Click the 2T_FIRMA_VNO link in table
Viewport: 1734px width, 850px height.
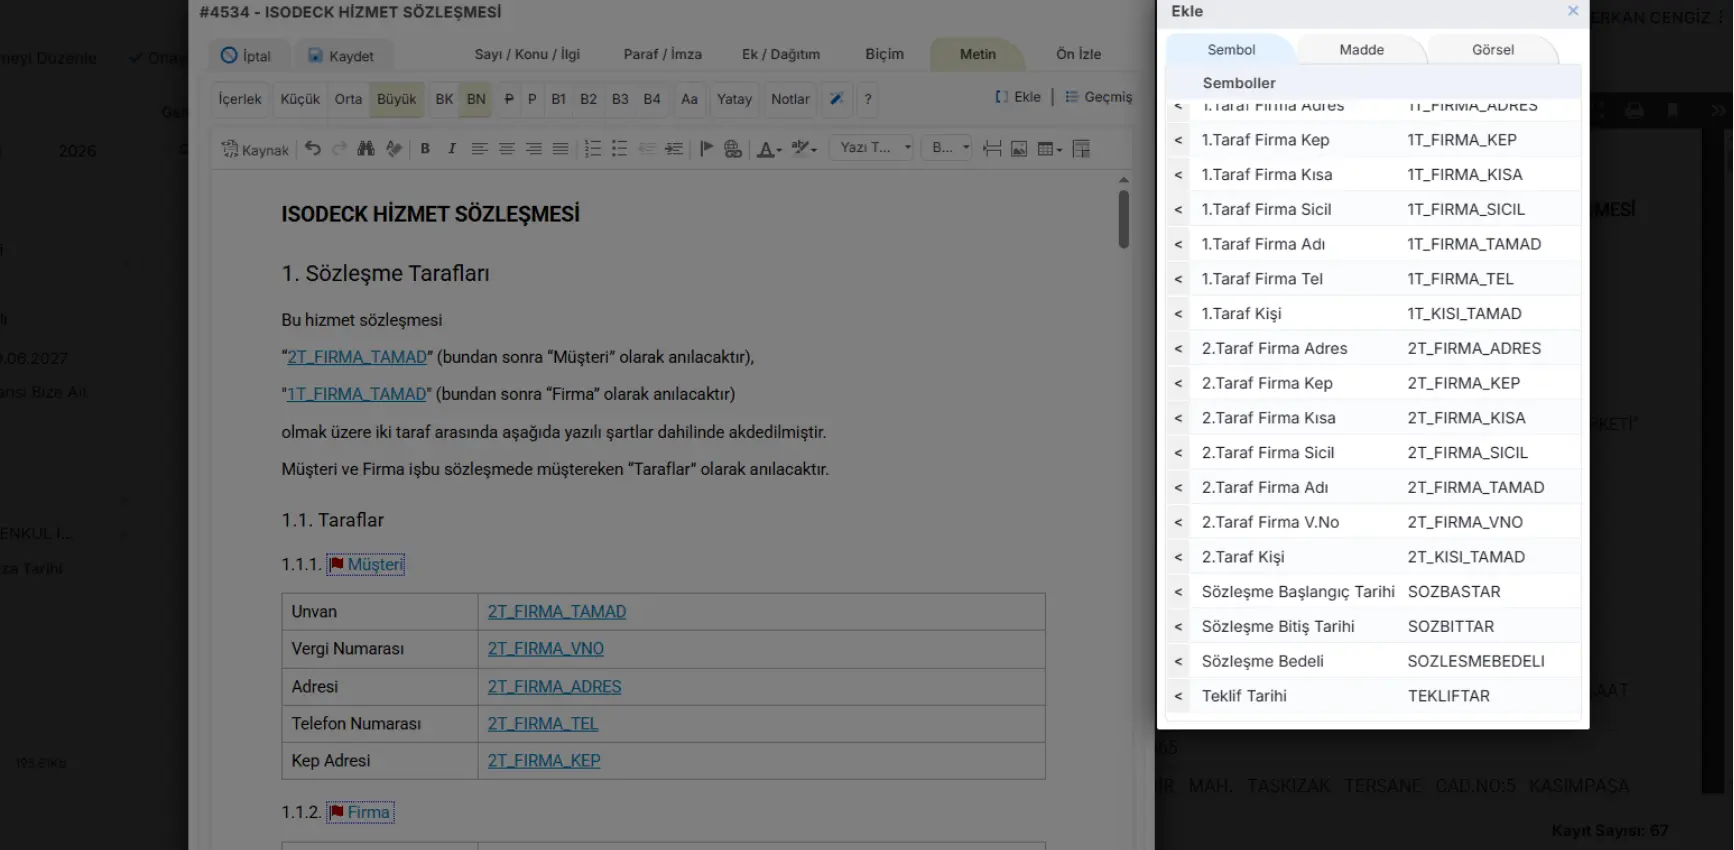click(545, 649)
